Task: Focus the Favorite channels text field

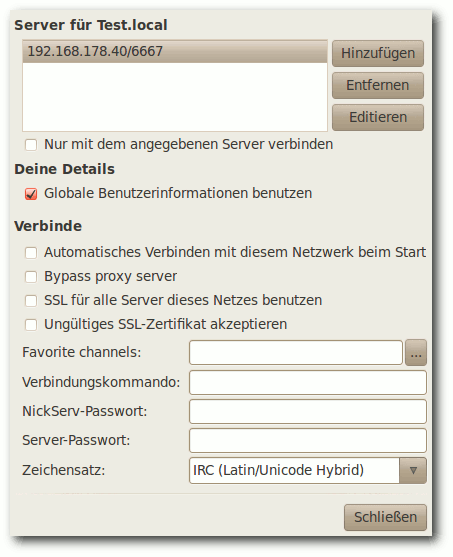Action: click(x=296, y=353)
